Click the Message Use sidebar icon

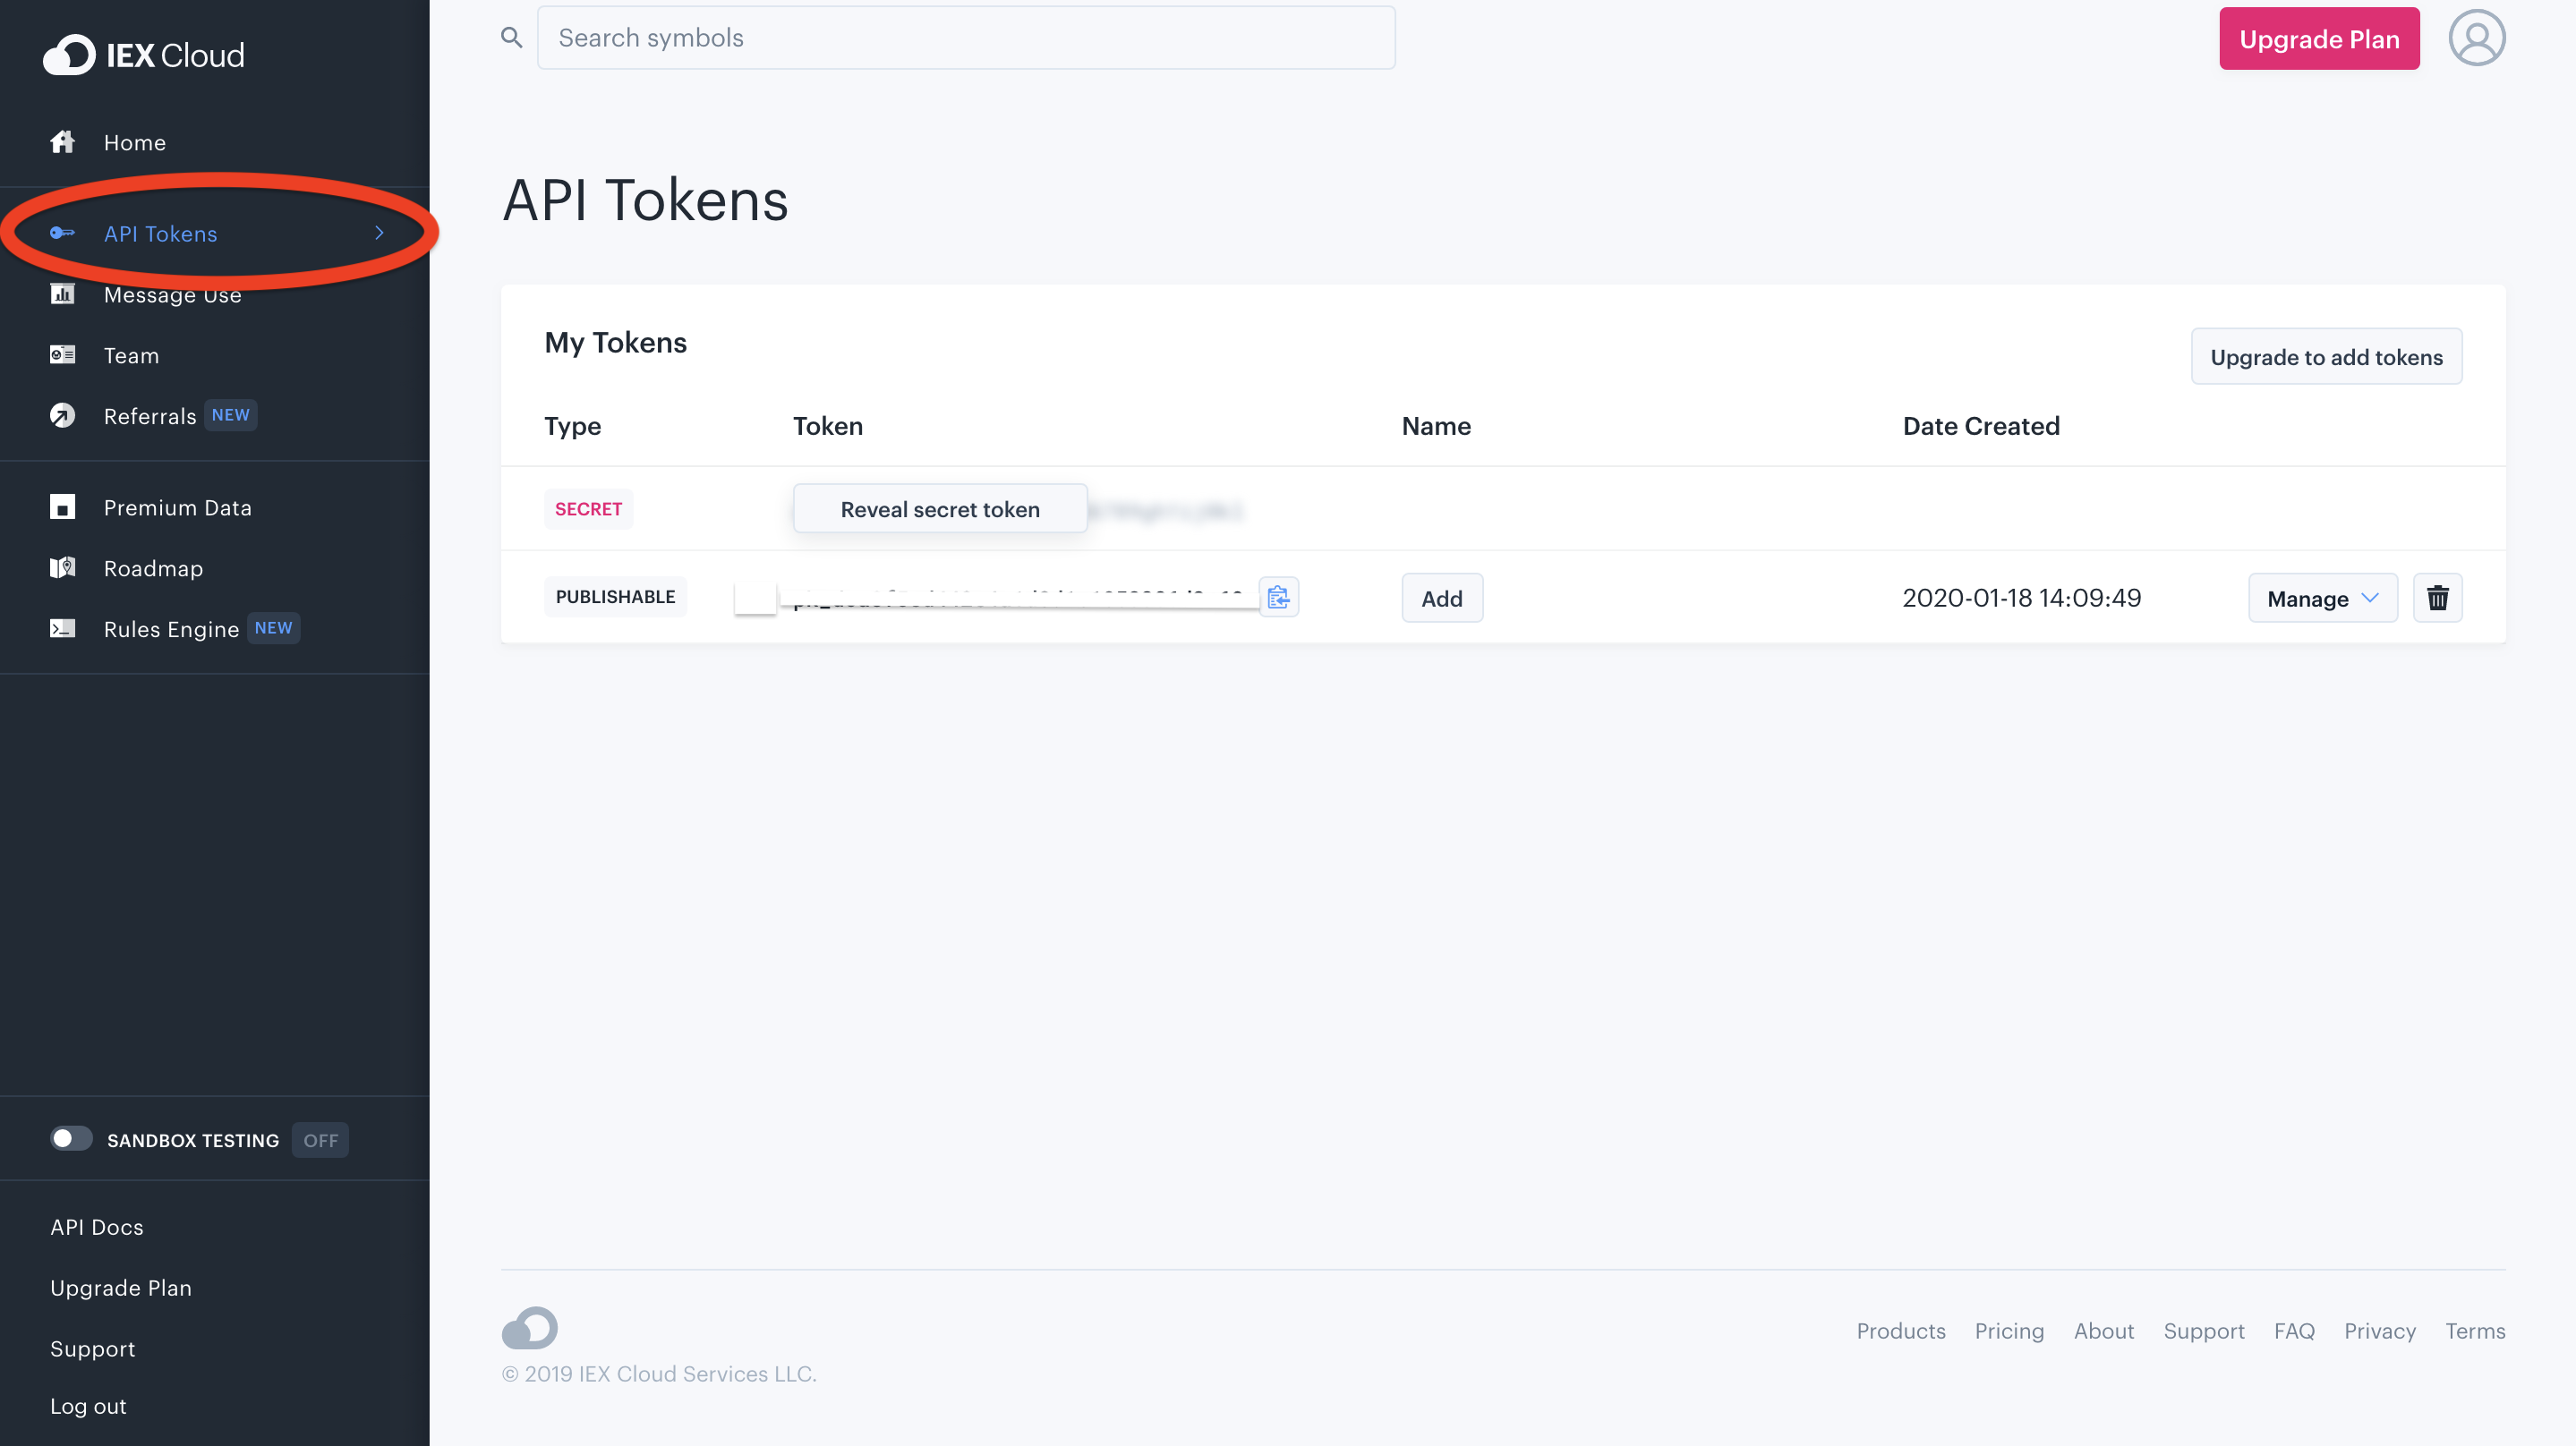pos(64,293)
